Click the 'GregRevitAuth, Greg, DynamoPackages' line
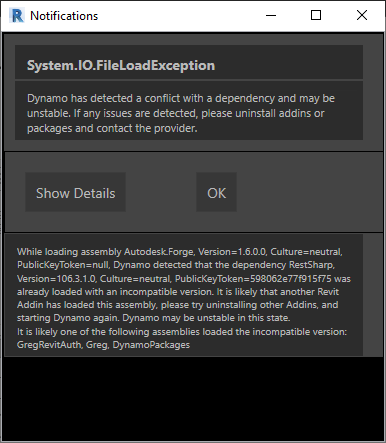Viewport: 386px width, 443px height. point(103,345)
